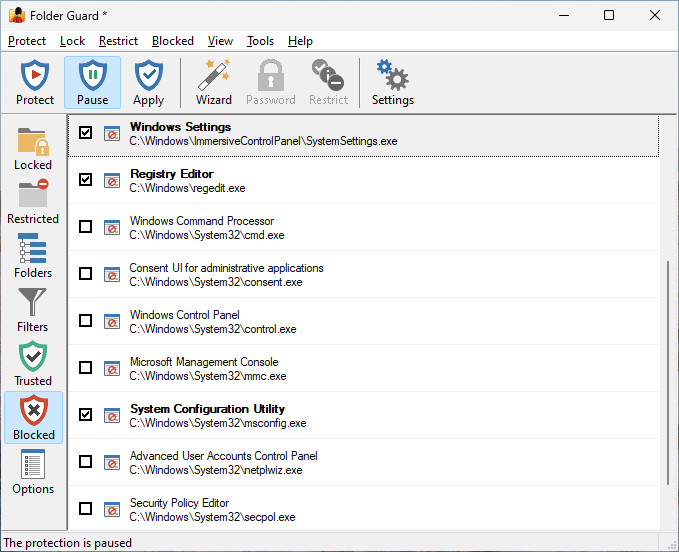The width and height of the screenshot is (679, 552).
Task: Open the Help menu
Action: coord(300,41)
